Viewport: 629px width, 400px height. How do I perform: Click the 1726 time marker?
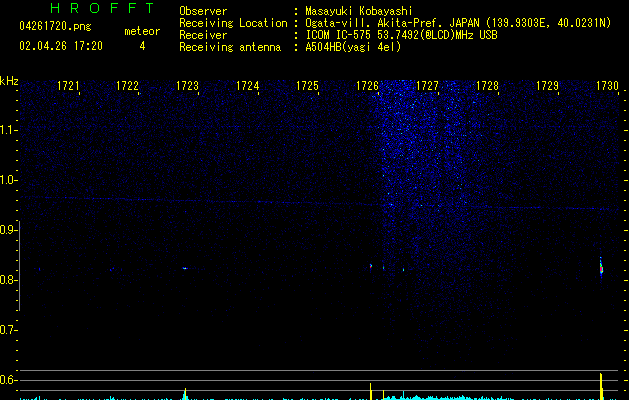point(367,86)
